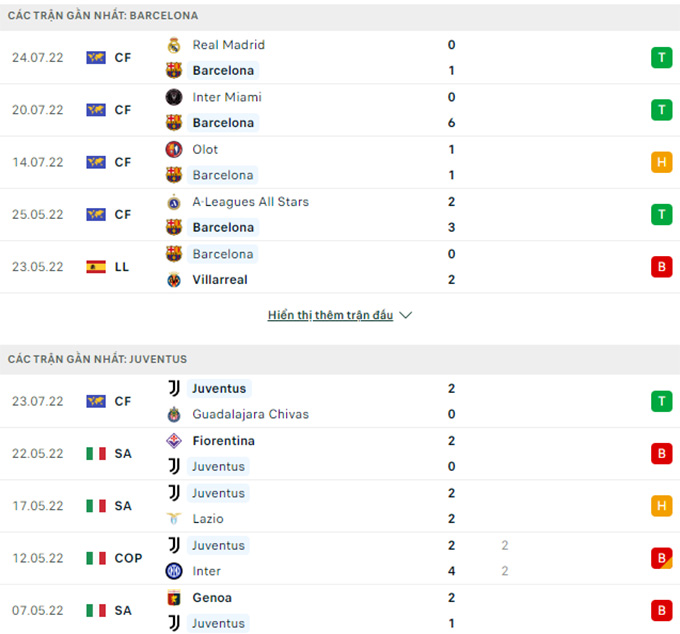The height and width of the screenshot is (634, 680).
Task: Click the Italy flag COP competition
Action: [114, 558]
